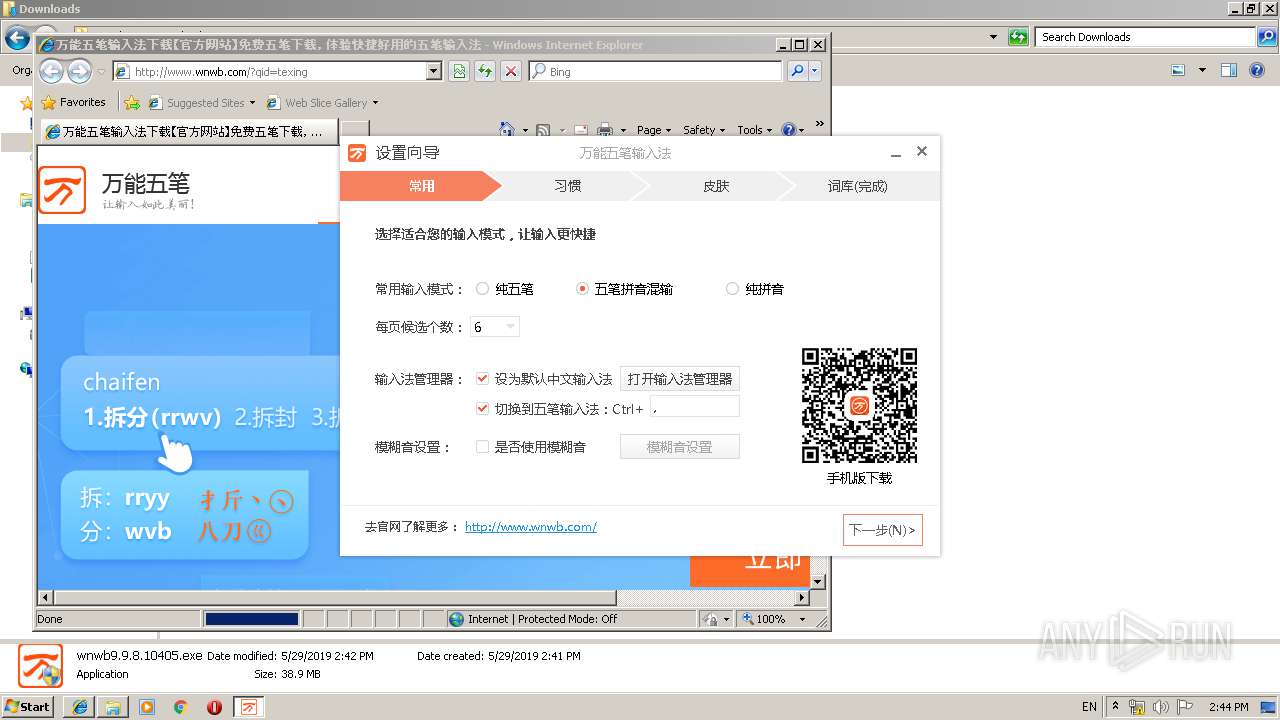Click the 下一步(N)> button
This screenshot has height=720, width=1280.
pos(882,530)
